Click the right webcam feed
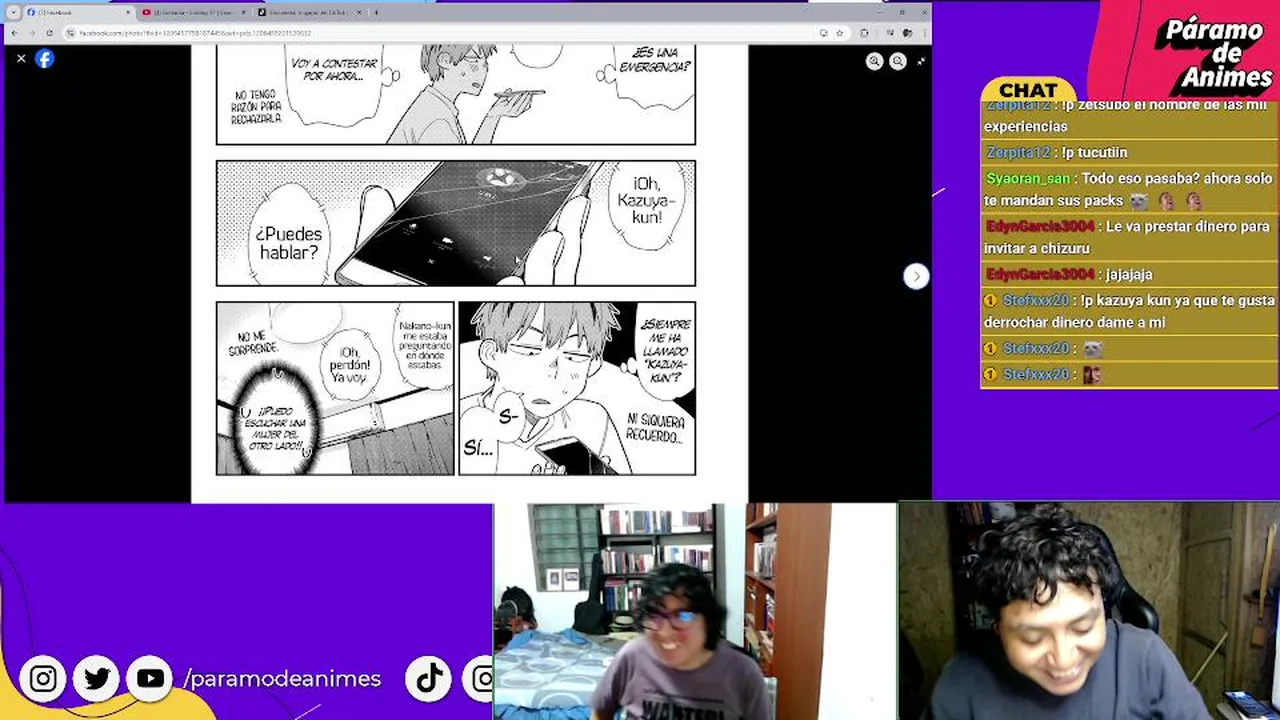 click(1088, 611)
